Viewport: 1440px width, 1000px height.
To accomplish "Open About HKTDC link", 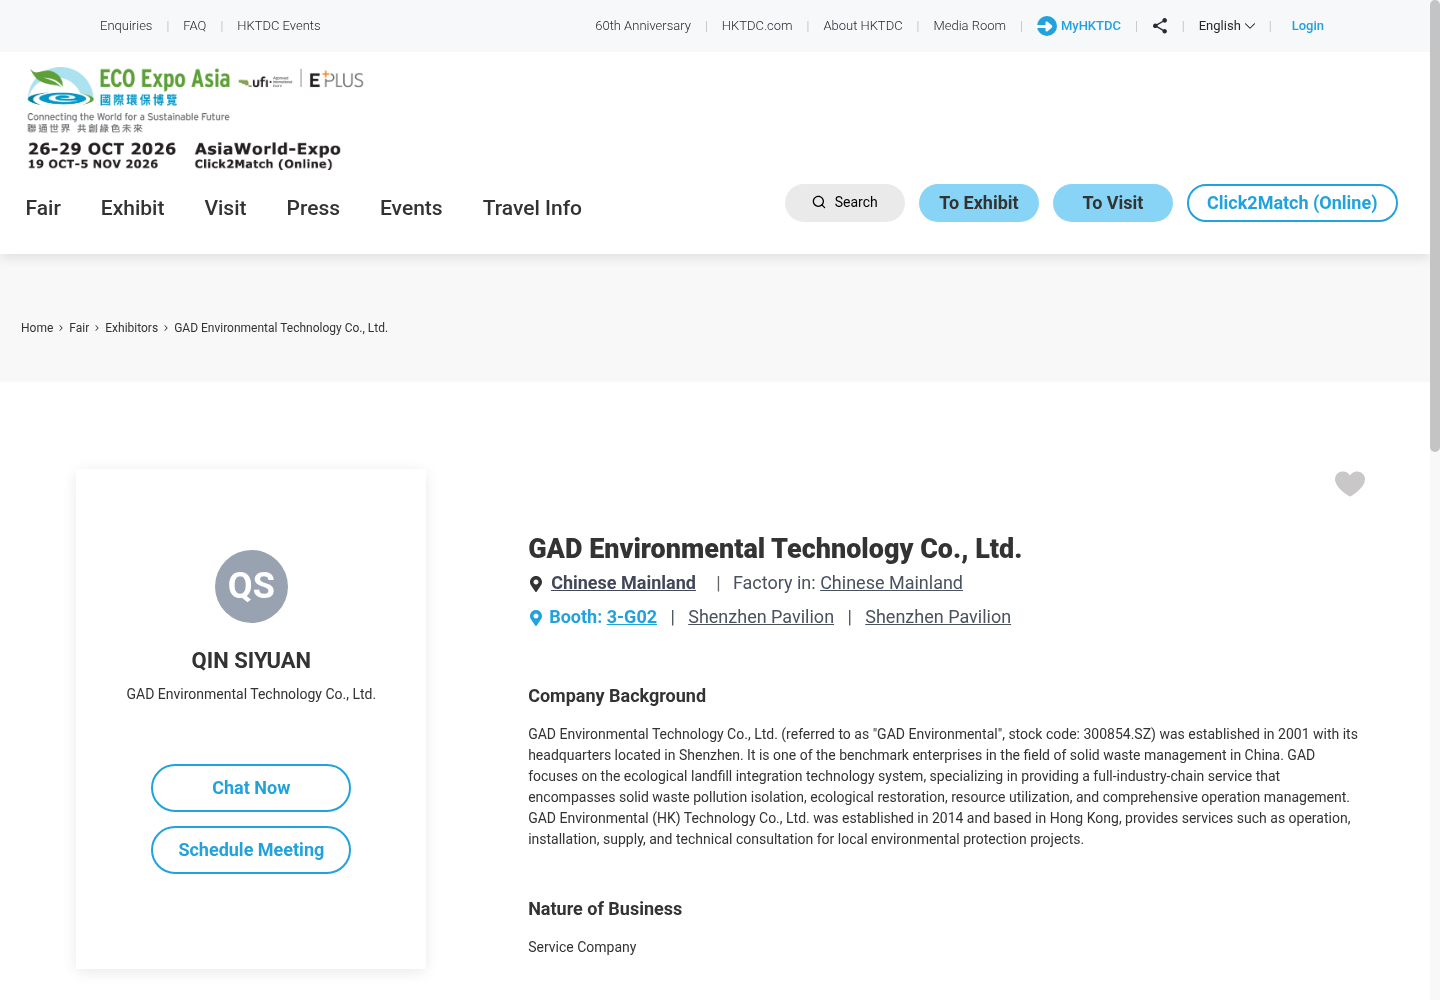I will [x=863, y=26].
